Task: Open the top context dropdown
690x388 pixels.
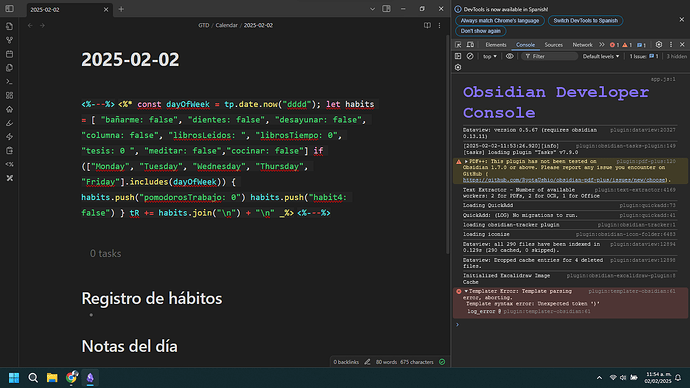Action: pos(489,56)
